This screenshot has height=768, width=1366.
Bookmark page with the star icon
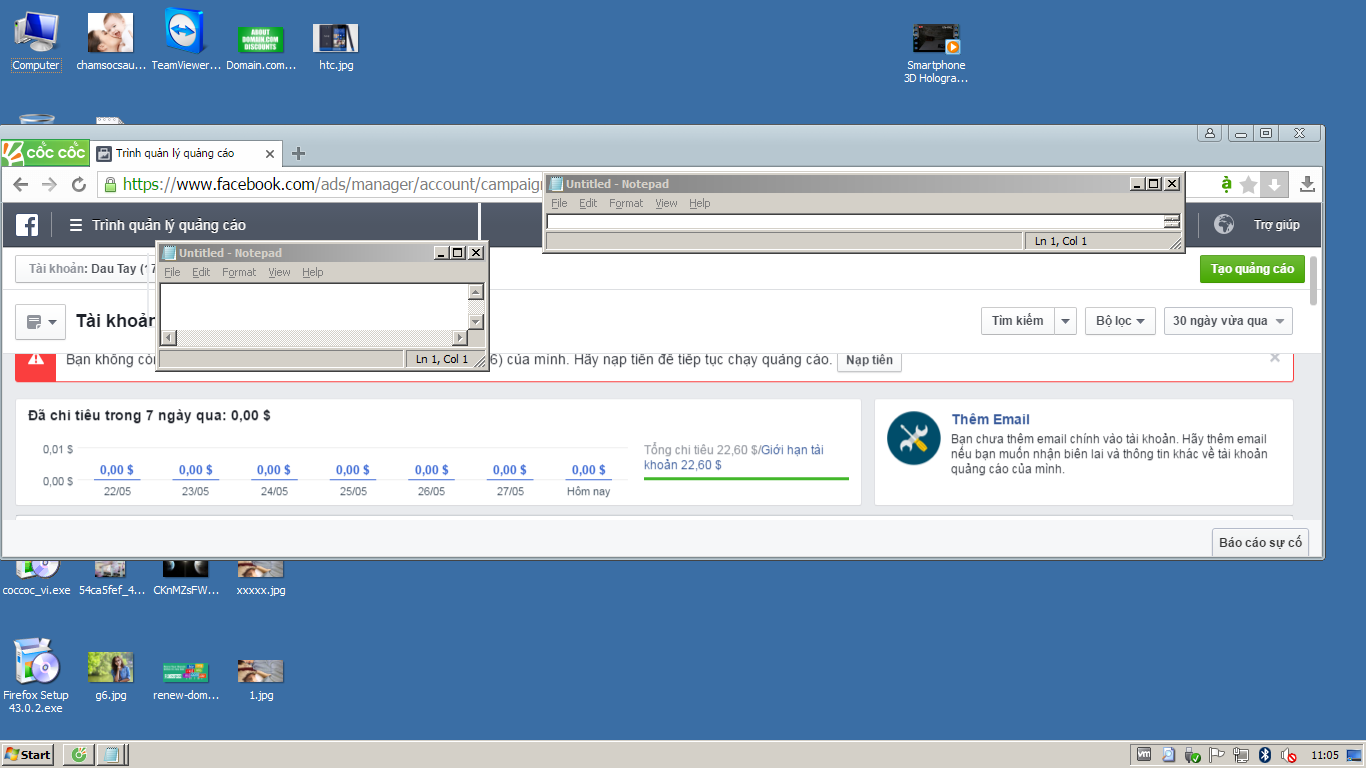coord(1248,184)
